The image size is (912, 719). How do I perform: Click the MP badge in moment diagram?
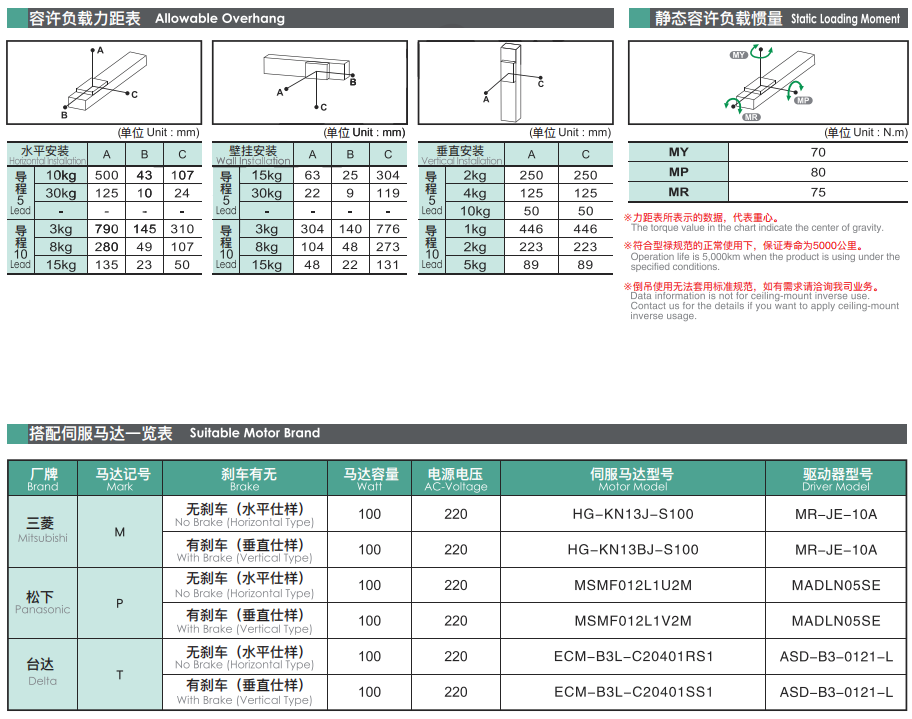pyautogui.click(x=802, y=100)
